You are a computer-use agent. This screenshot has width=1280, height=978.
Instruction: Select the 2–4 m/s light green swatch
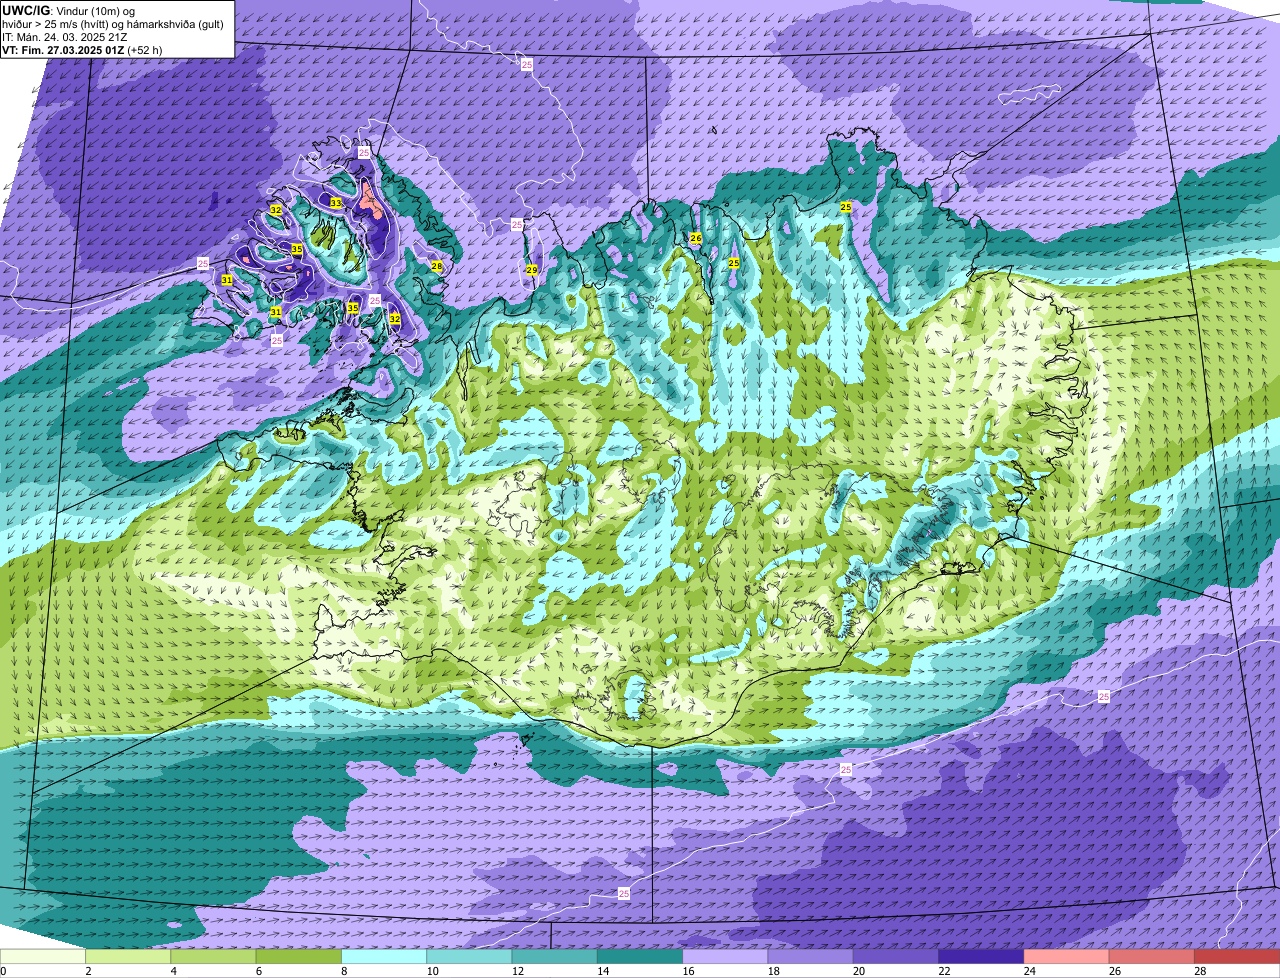128,957
